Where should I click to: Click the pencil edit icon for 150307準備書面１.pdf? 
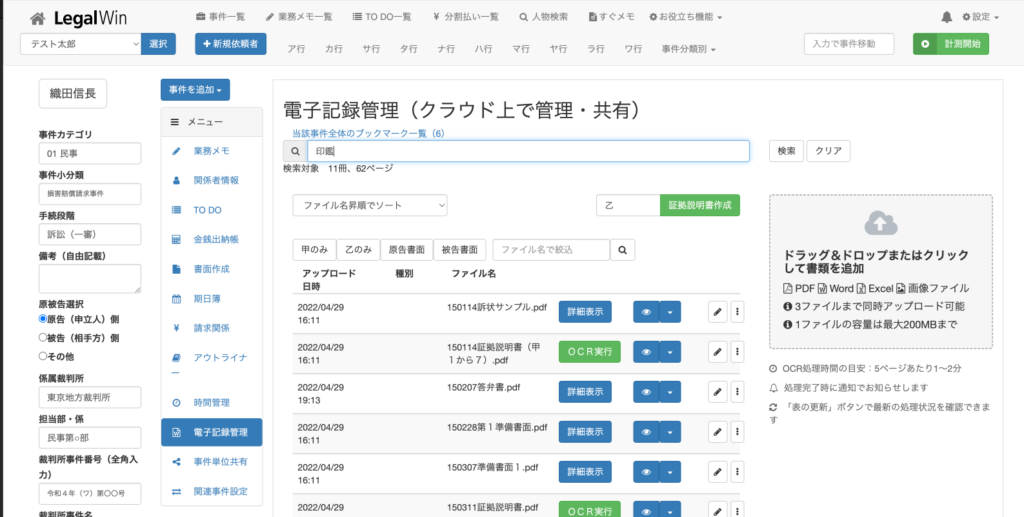(x=717, y=472)
